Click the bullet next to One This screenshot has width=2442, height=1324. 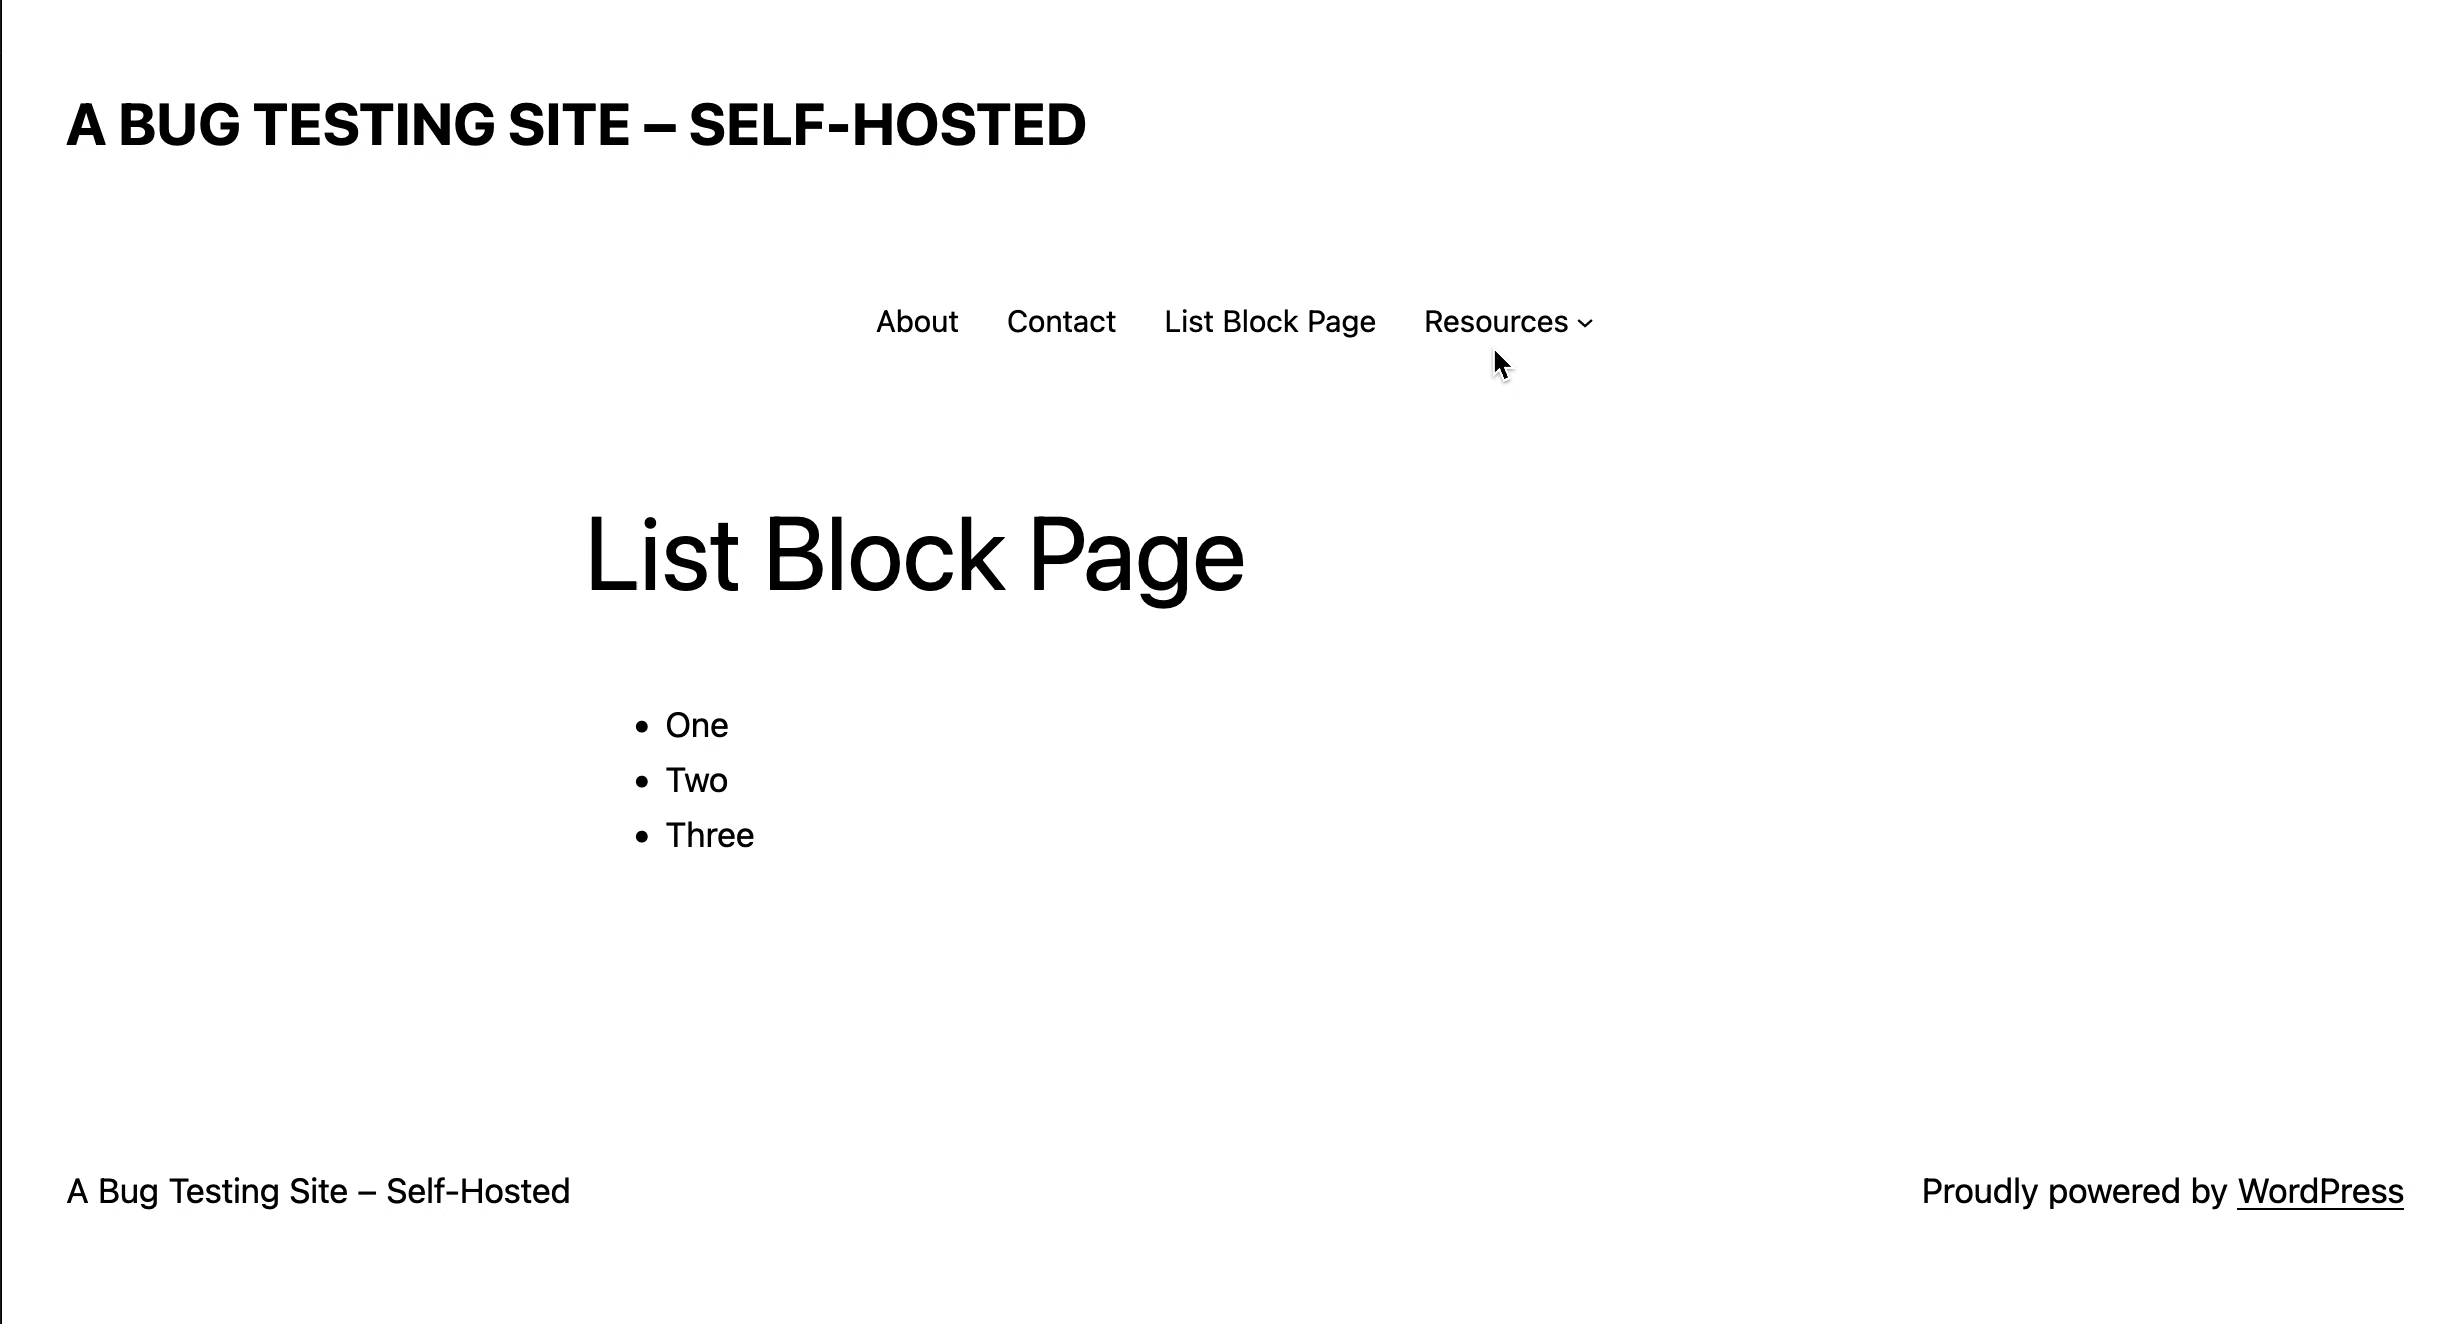643,726
